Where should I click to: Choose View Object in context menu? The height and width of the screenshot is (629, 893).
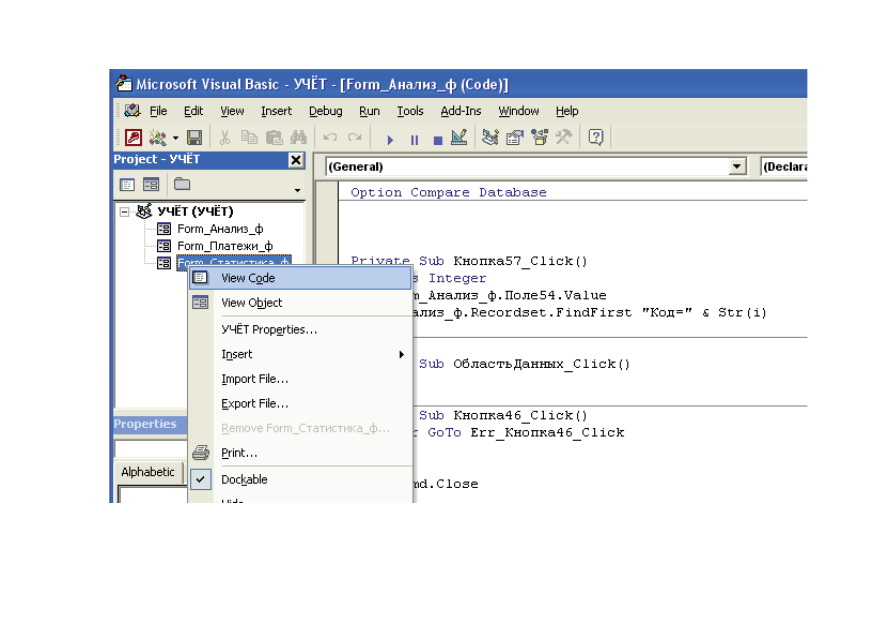(x=300, y=303)
